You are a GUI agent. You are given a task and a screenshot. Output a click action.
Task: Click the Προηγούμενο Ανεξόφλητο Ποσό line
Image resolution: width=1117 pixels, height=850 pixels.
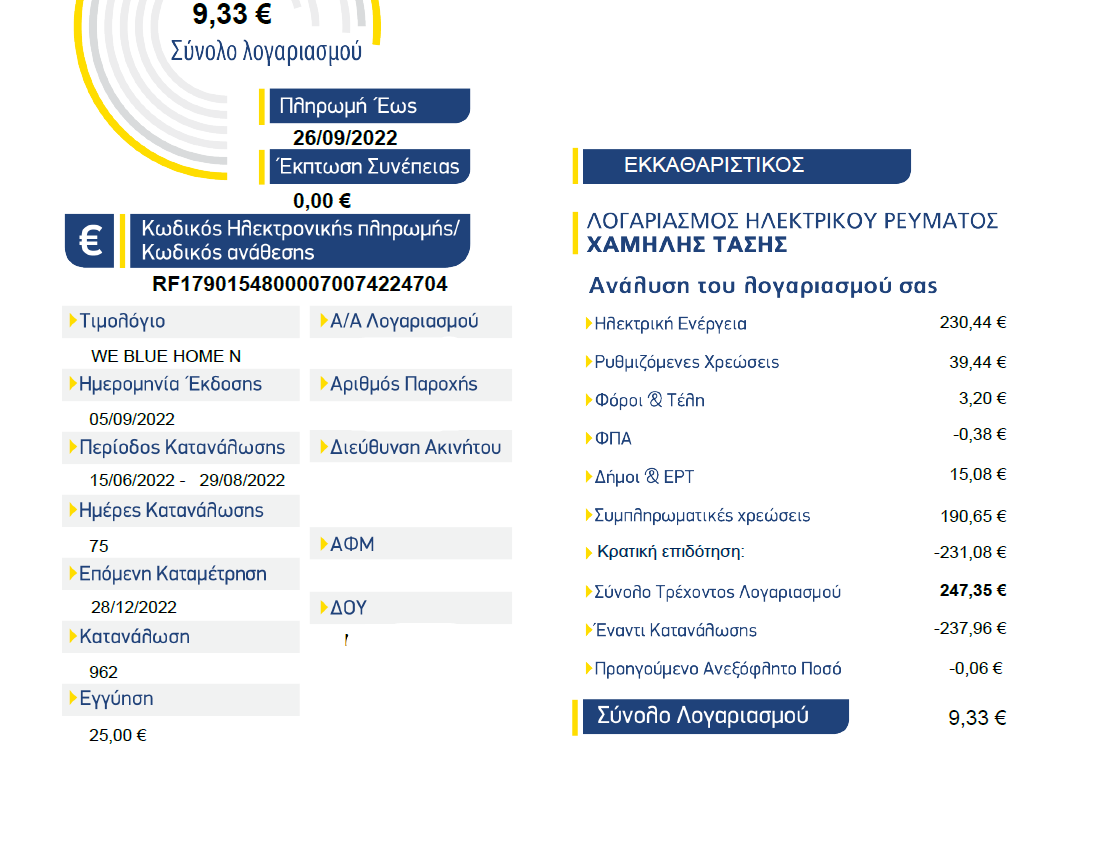pyautogui.click(x=718, y=669)
